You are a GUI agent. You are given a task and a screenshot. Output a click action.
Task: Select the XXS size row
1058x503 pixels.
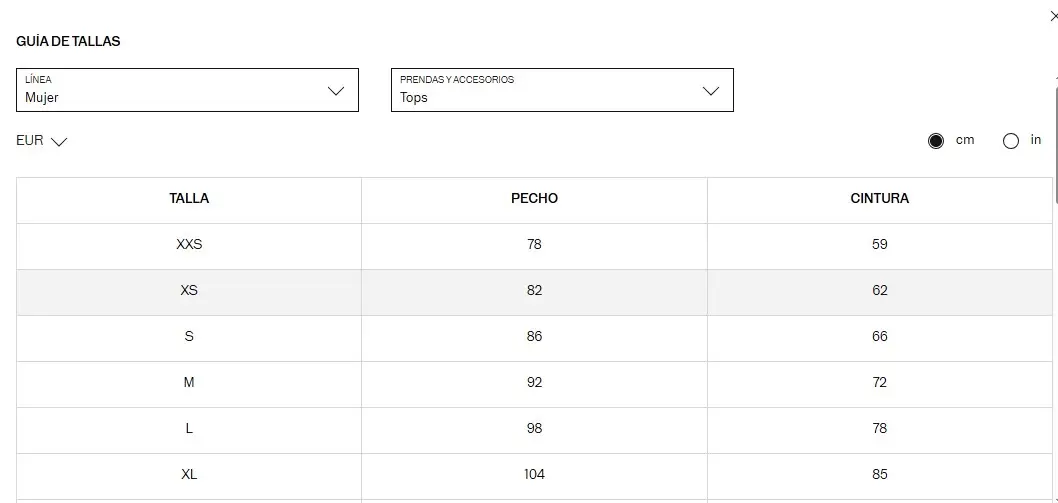(534, 246)
